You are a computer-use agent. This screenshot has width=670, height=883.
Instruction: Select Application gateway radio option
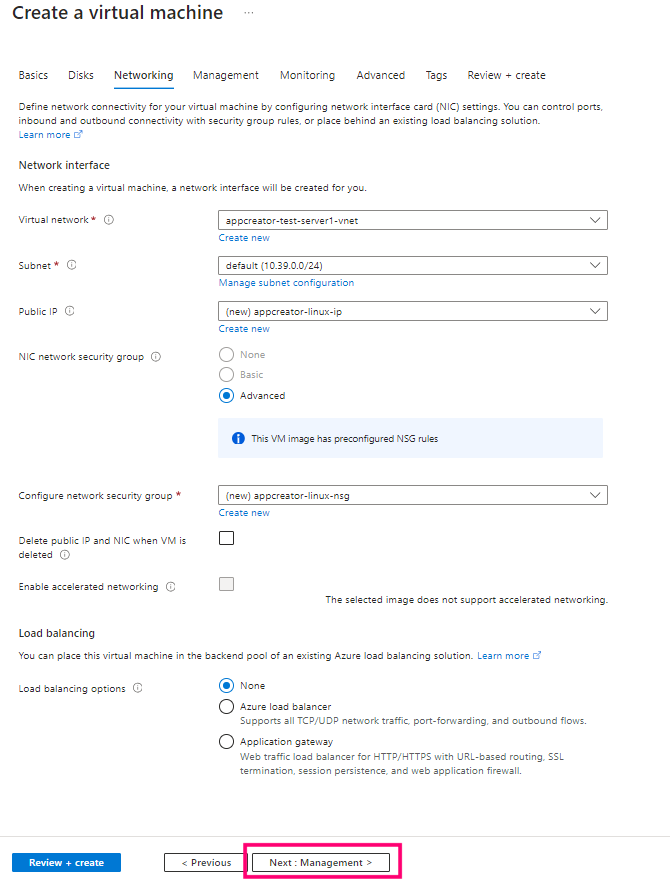coord(226,742)
